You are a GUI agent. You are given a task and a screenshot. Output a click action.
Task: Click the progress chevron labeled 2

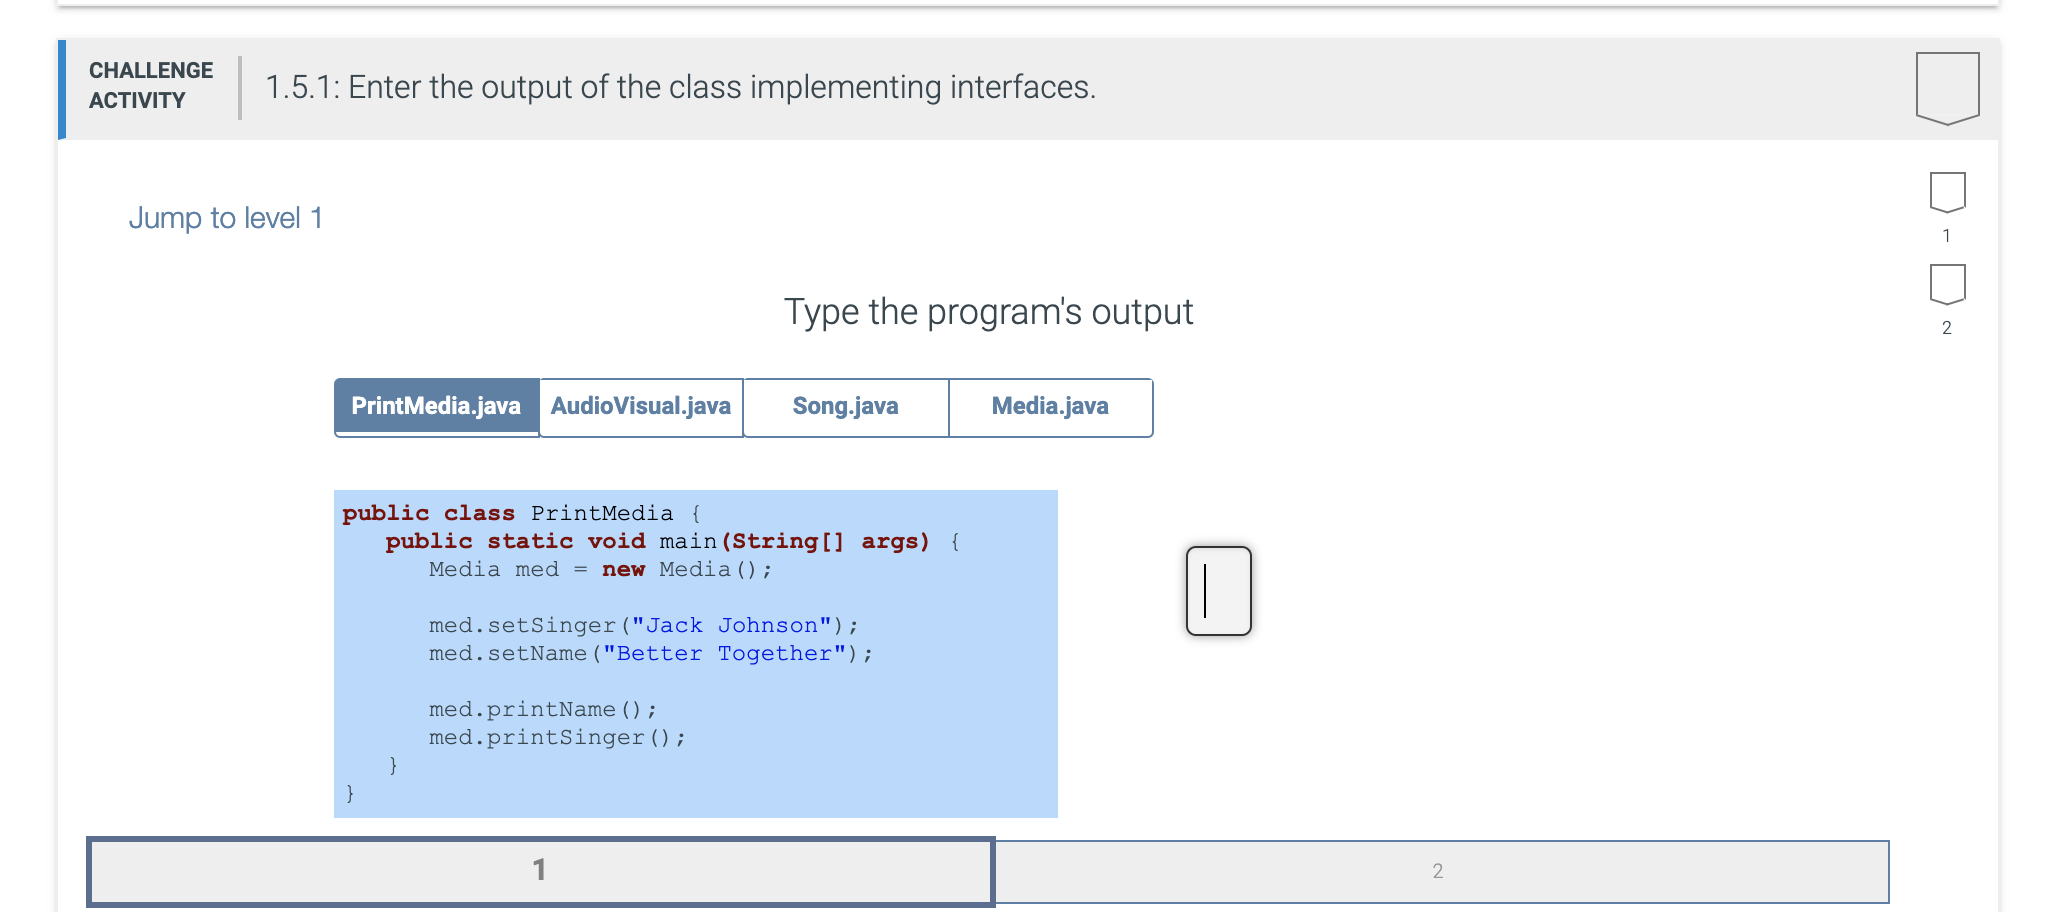[1944, 288]
